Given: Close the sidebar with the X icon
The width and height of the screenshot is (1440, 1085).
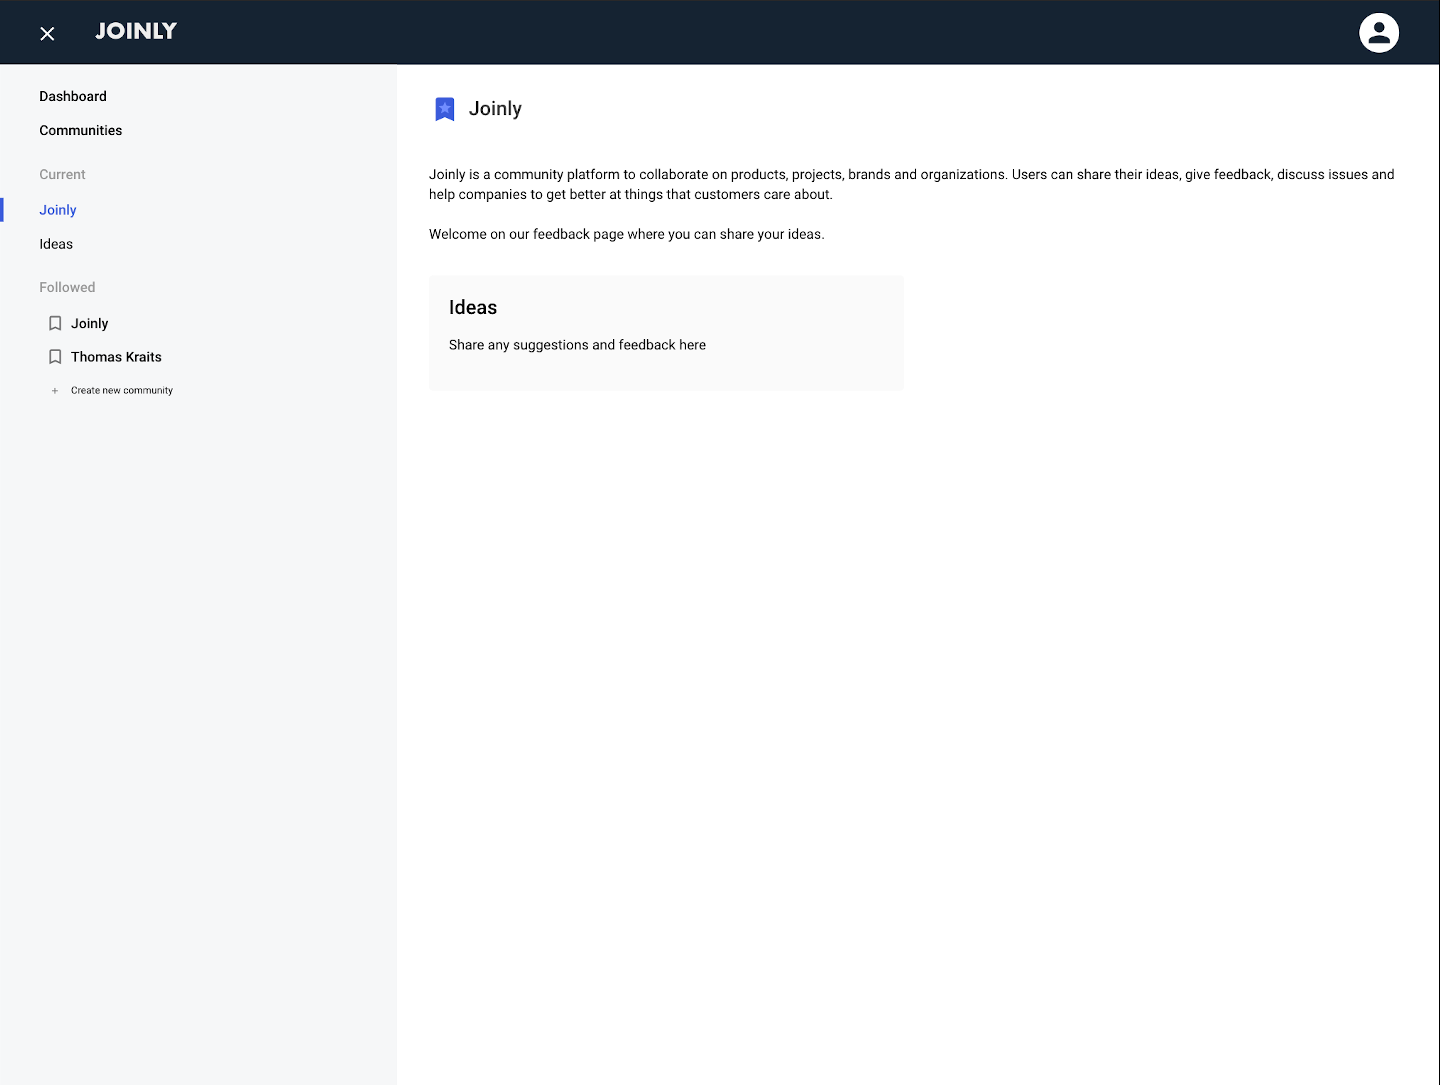Looking at the screenshot, I should [x=47, y=33].
